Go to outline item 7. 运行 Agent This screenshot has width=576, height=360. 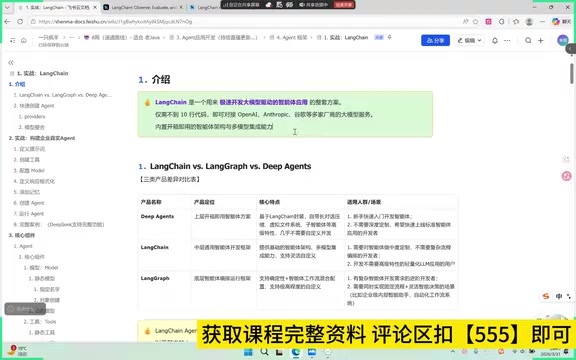click(29, 214)
